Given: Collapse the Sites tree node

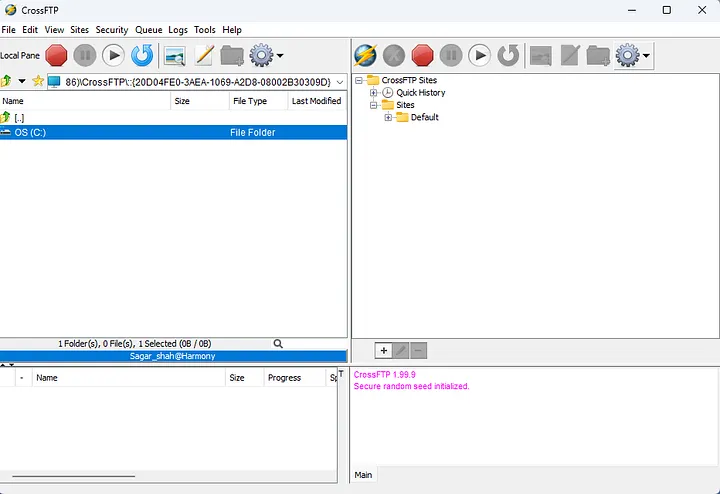Looking at the screenshot, I should click(x=373, y=105).
